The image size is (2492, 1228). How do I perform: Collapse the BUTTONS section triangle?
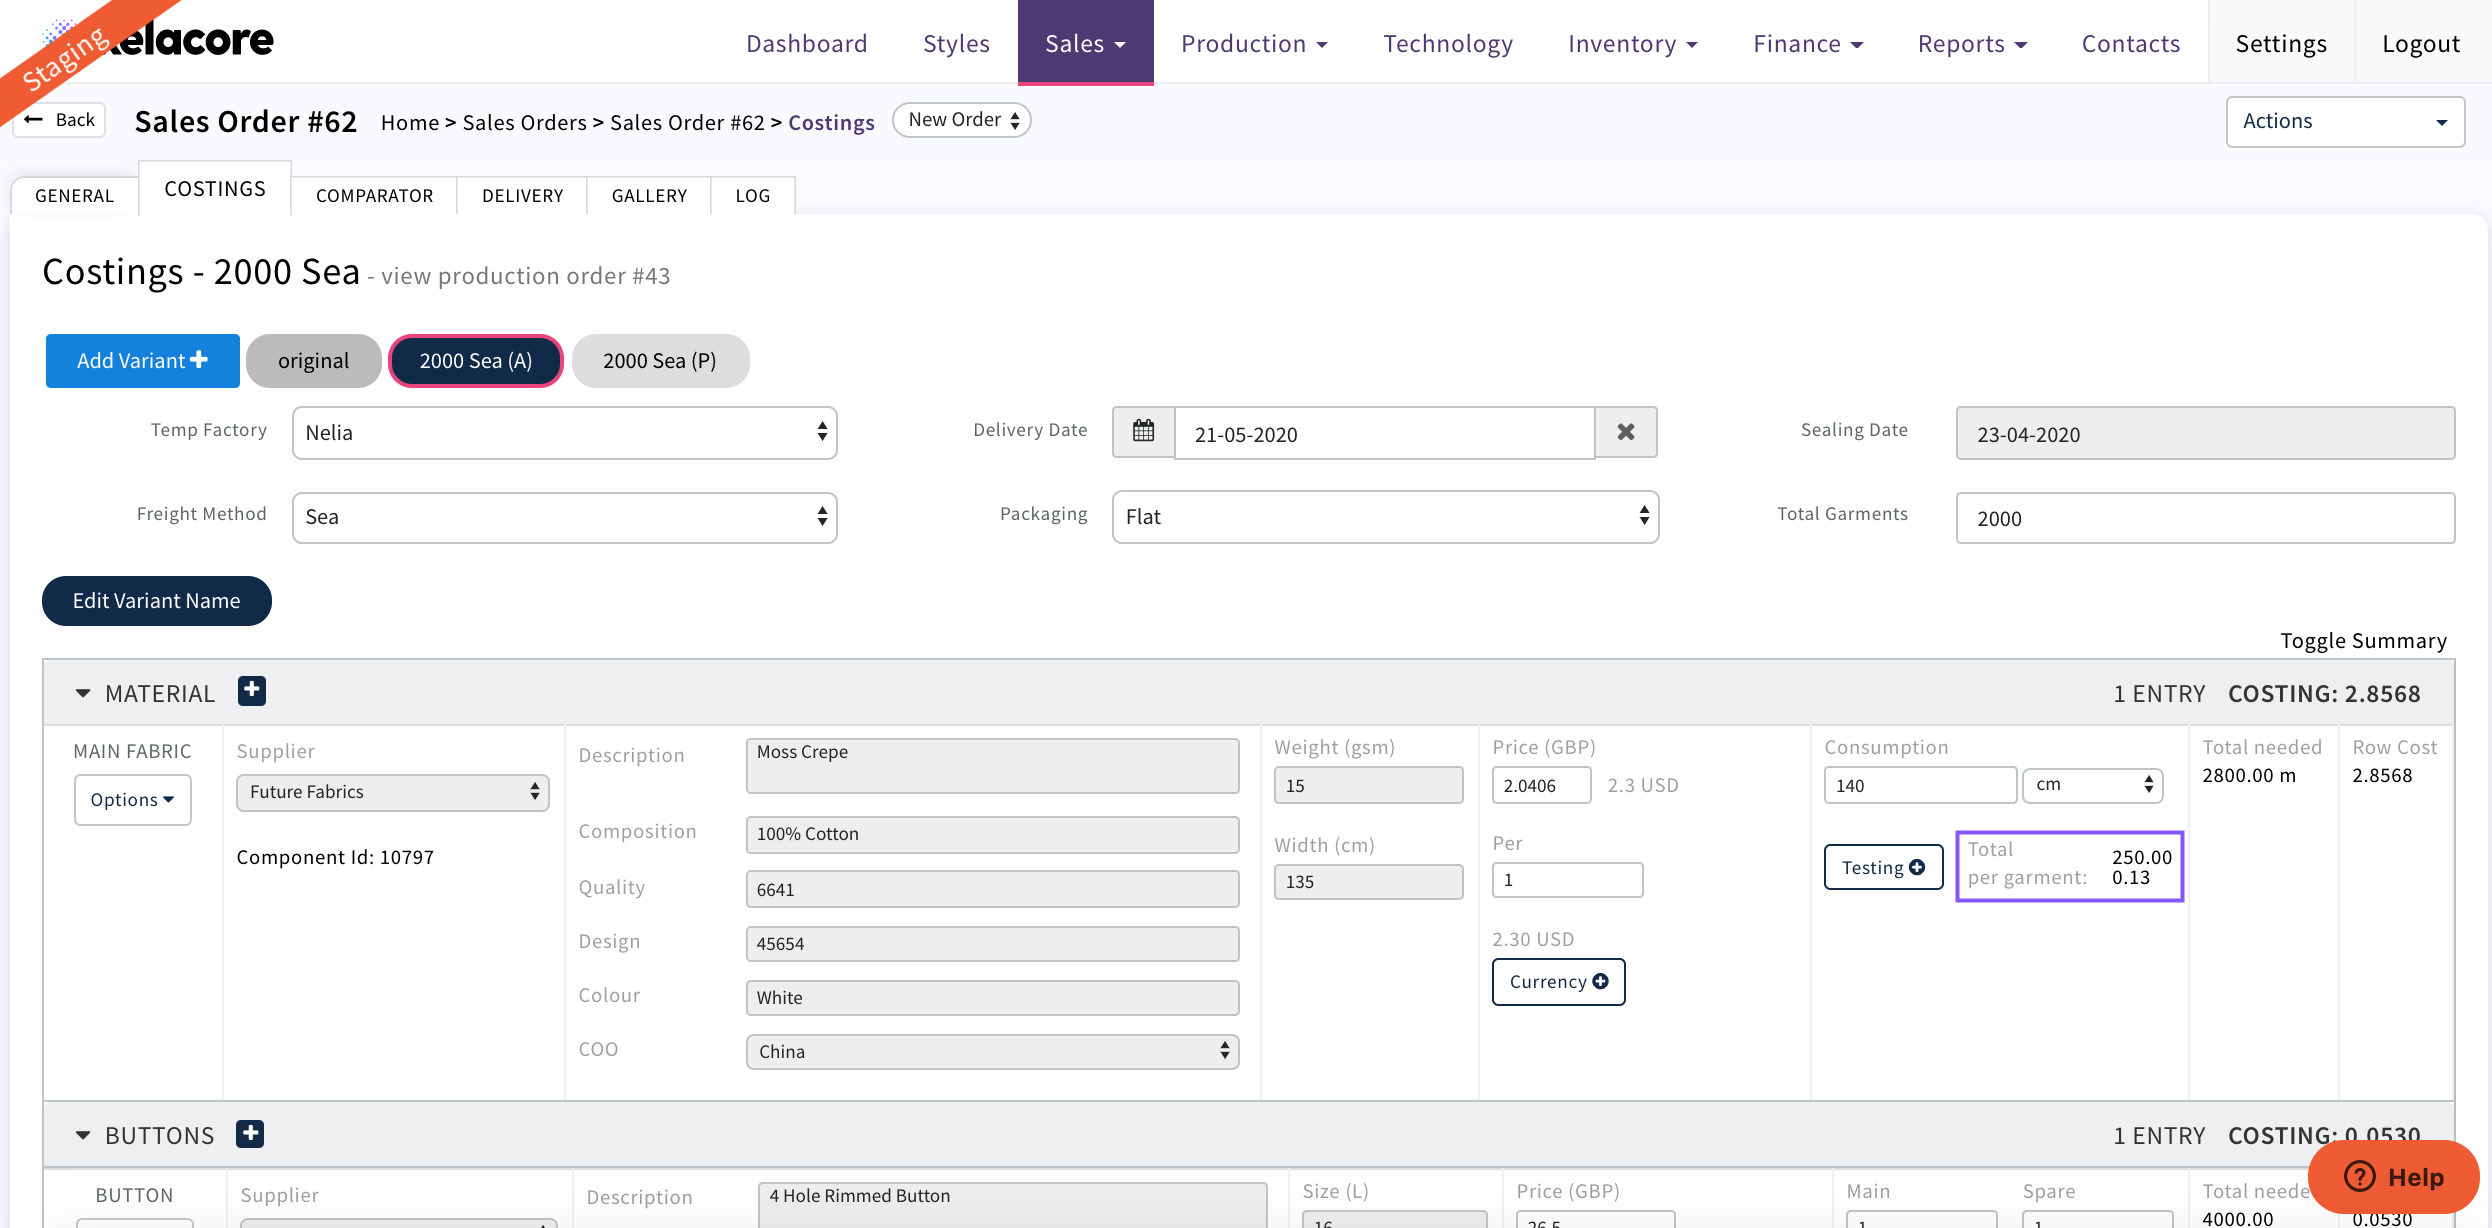coord(83,1136)
